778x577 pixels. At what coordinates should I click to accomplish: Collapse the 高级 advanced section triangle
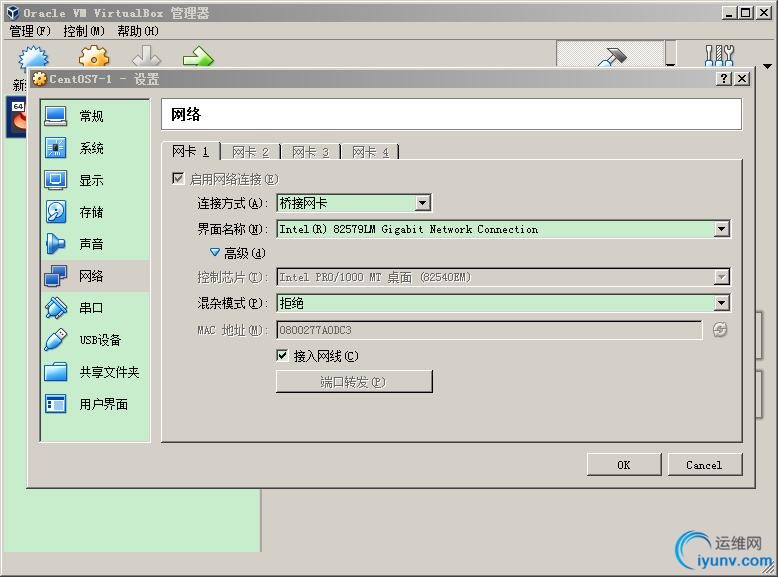(x=214, y=253)
